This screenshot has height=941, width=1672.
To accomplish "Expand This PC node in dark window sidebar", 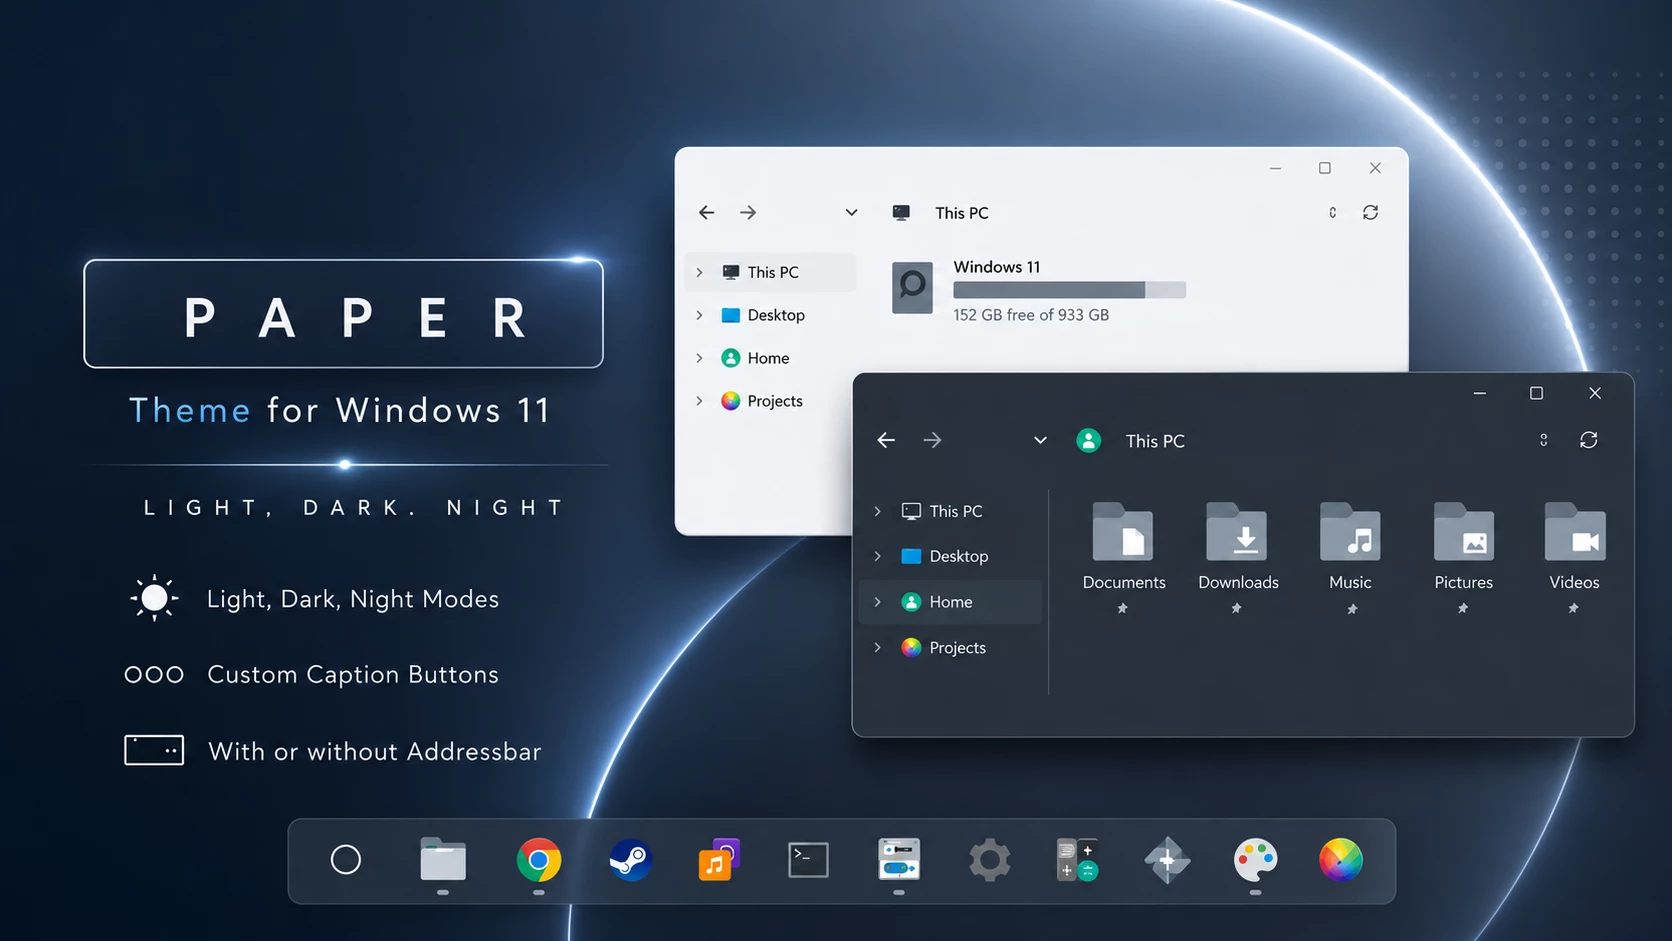I will (x=878, y=511).
